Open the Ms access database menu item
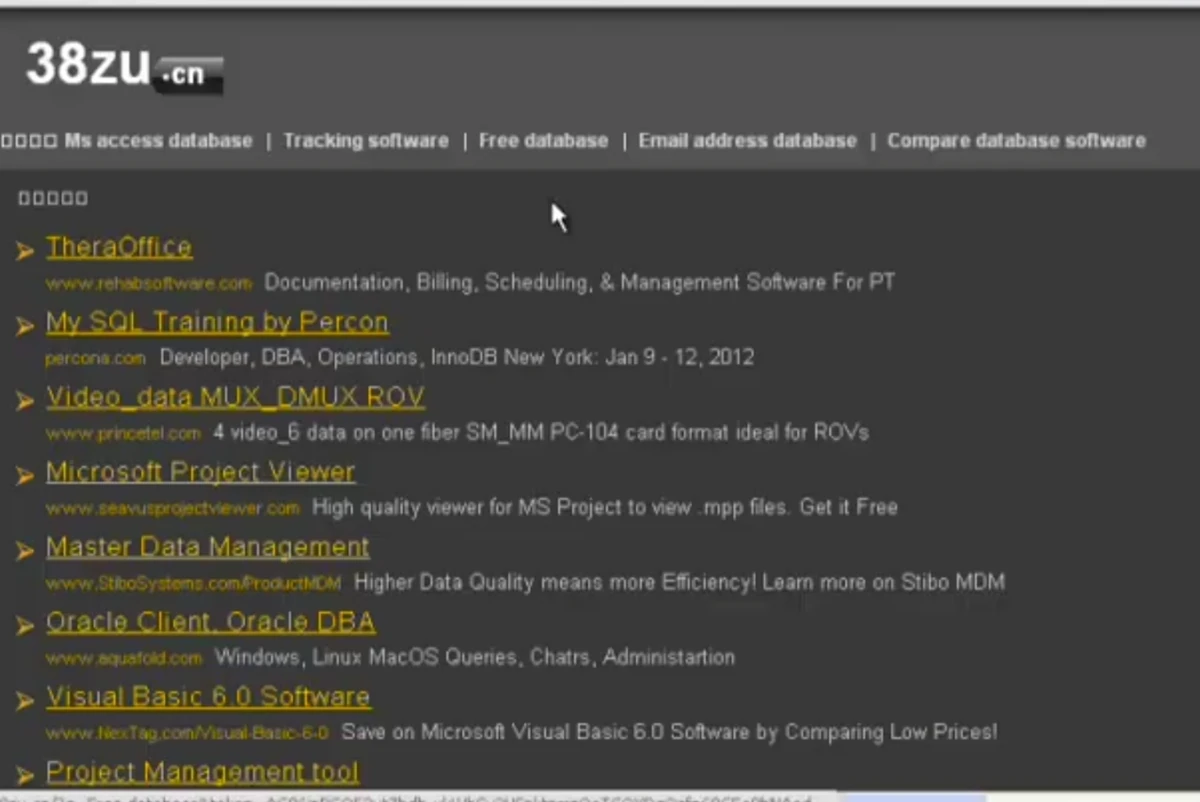The height and width of the screenshot is (802, 1200). point(157,140)
